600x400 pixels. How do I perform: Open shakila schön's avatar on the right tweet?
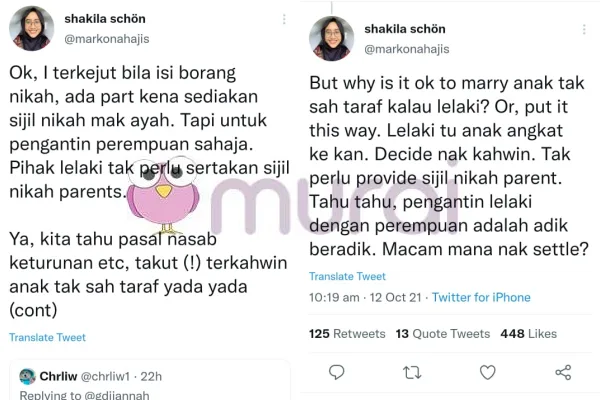tap(331, 38)
